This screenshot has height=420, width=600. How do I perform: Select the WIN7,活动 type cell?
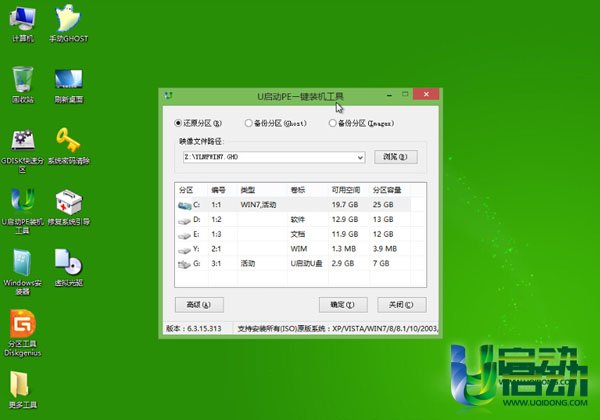258,205
